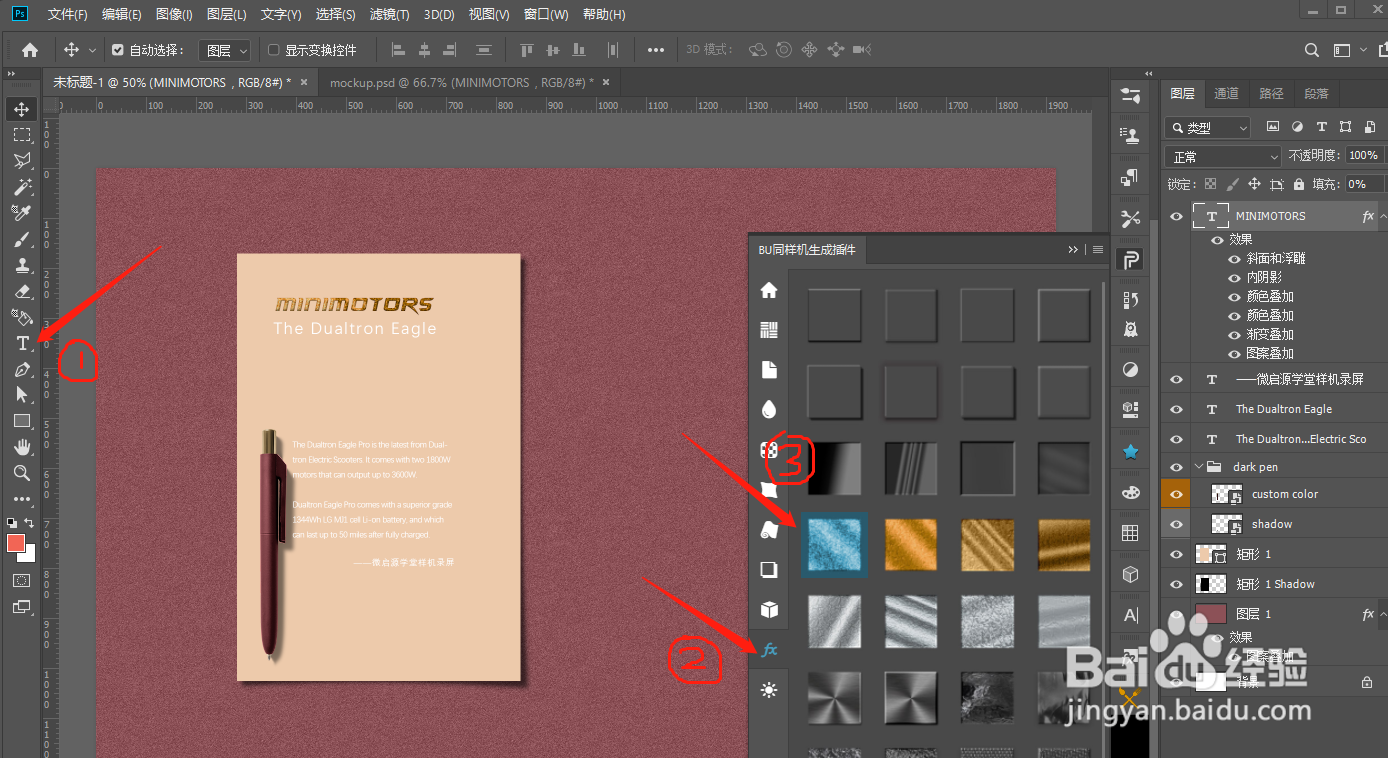This screenshot has height=758, width=1388.
Task: Select the Eyedropper tool
Action: pos(22,212)
